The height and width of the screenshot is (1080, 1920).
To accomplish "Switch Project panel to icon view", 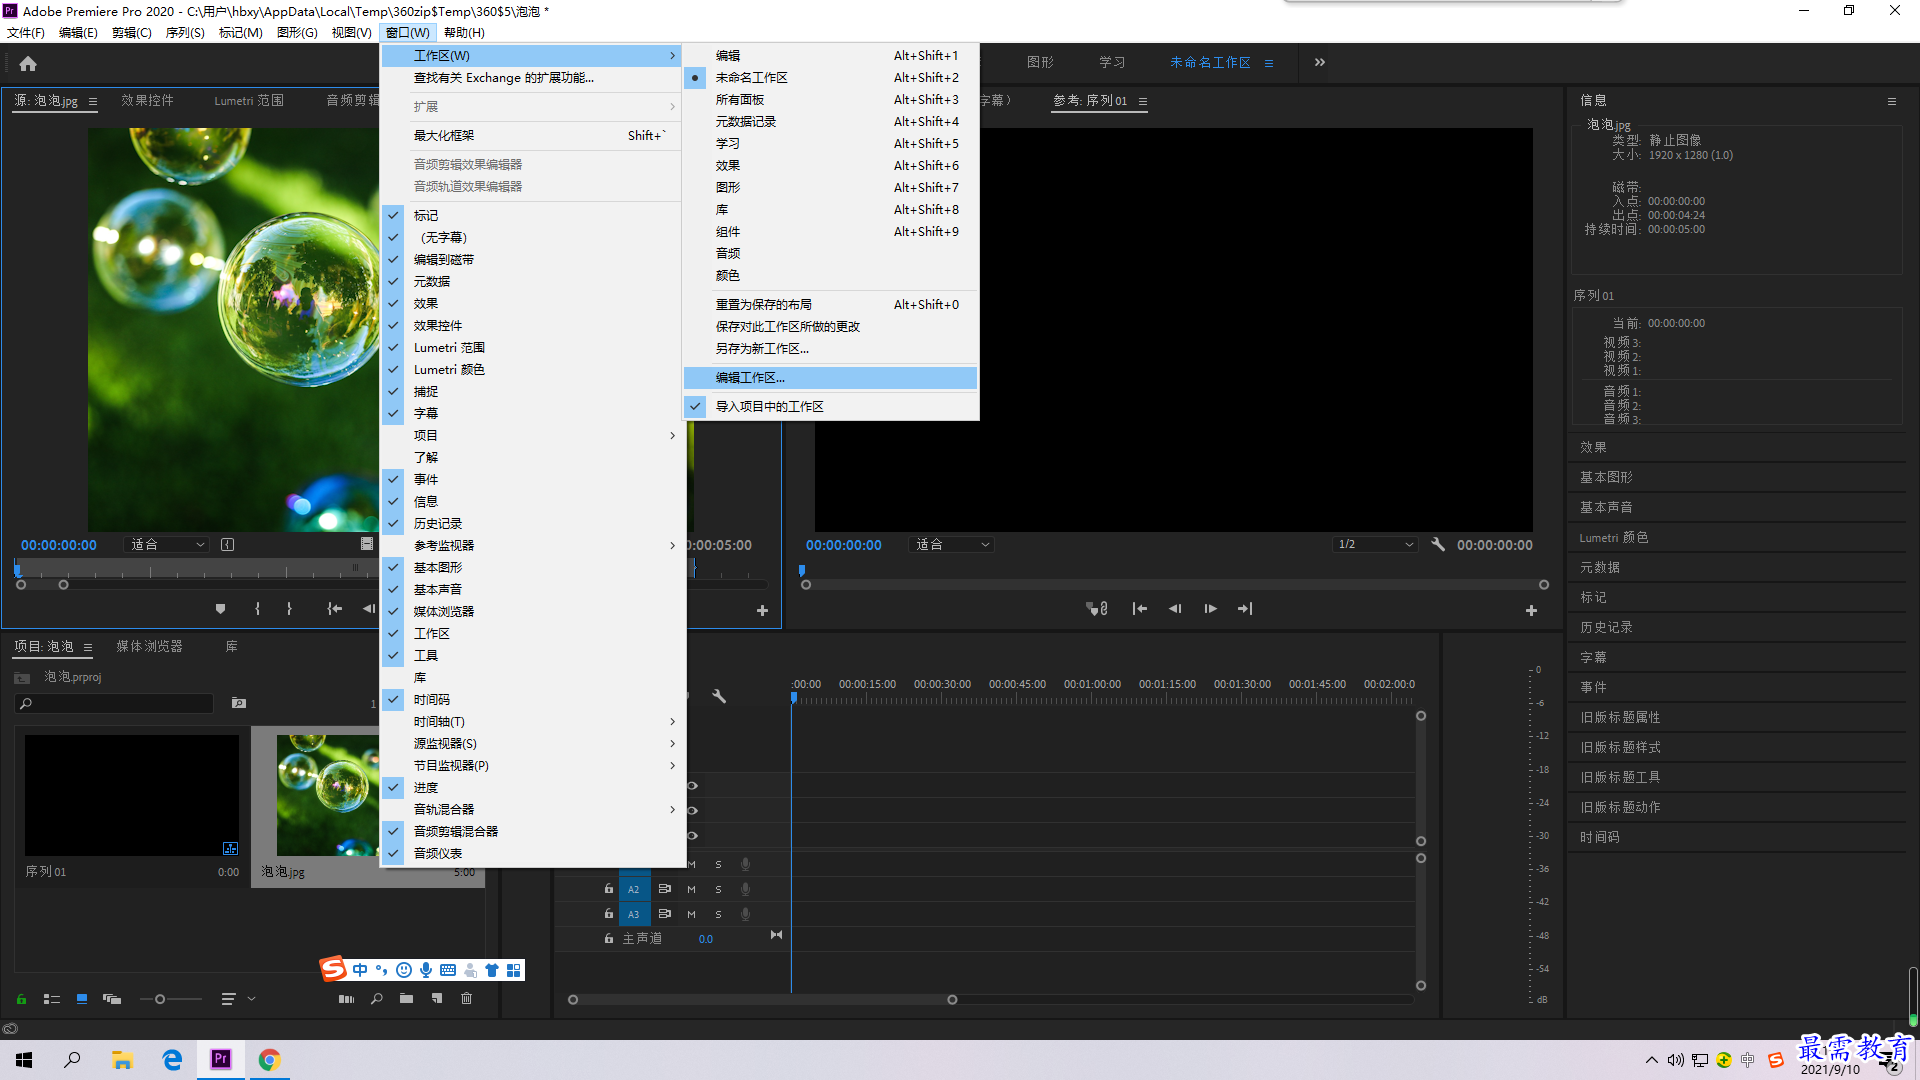I will pyautogui.click(x=82, y=999).
